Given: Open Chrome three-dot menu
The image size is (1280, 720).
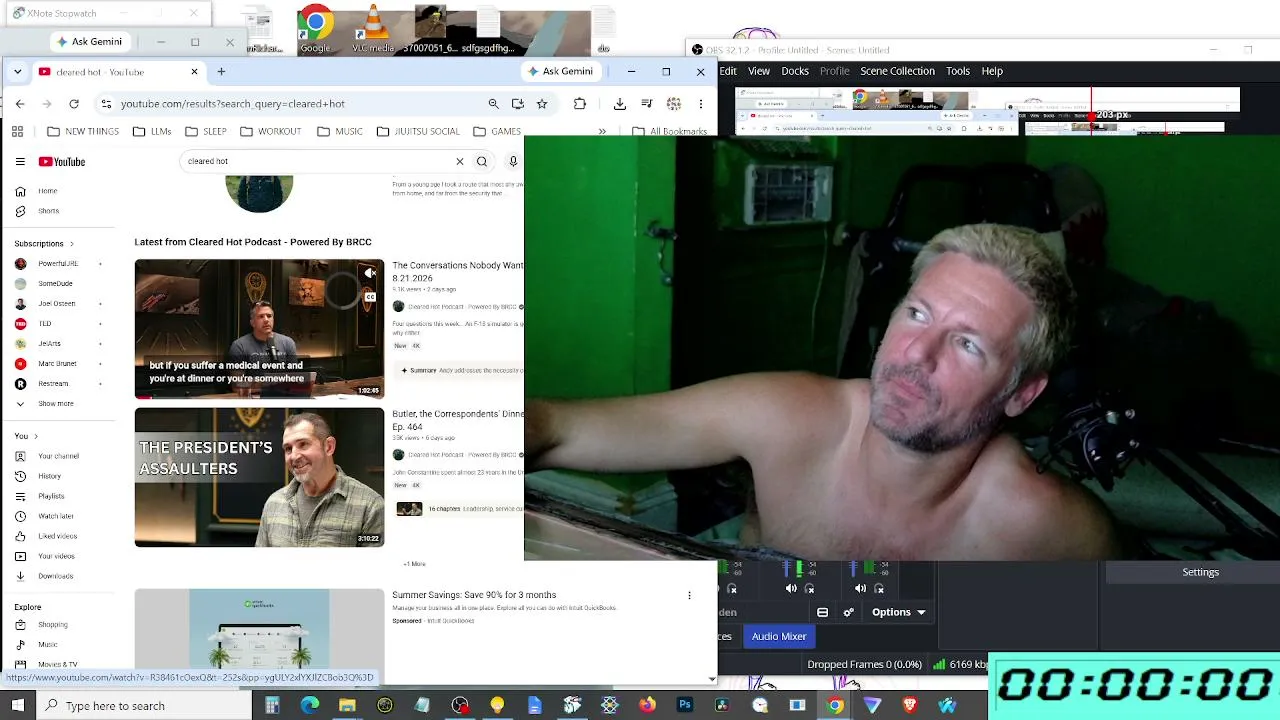Looking at the screenshot, I should (701, 103).
